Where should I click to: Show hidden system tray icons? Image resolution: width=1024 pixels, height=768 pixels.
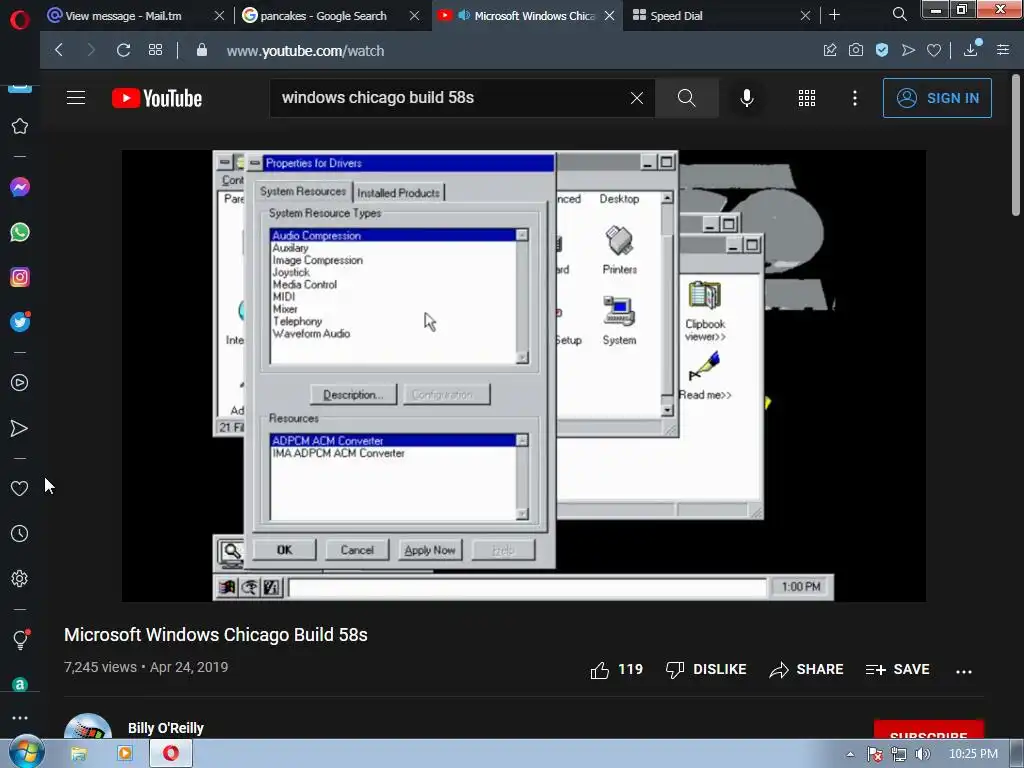(x=850, y=754)
